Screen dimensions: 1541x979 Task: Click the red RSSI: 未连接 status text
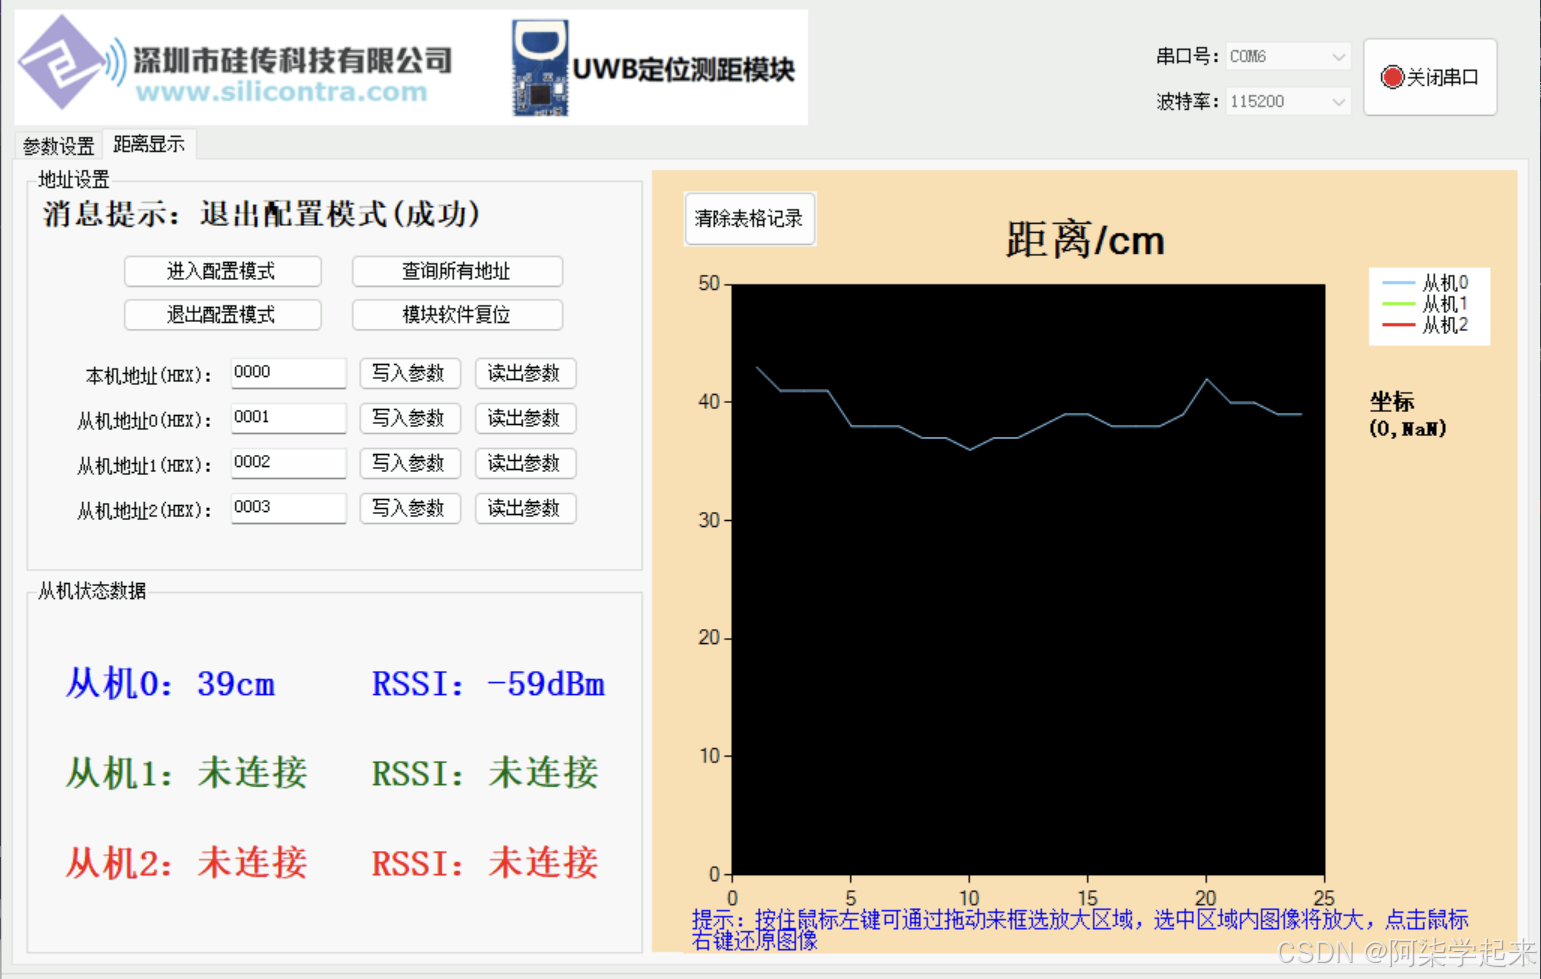click(485, 862)
